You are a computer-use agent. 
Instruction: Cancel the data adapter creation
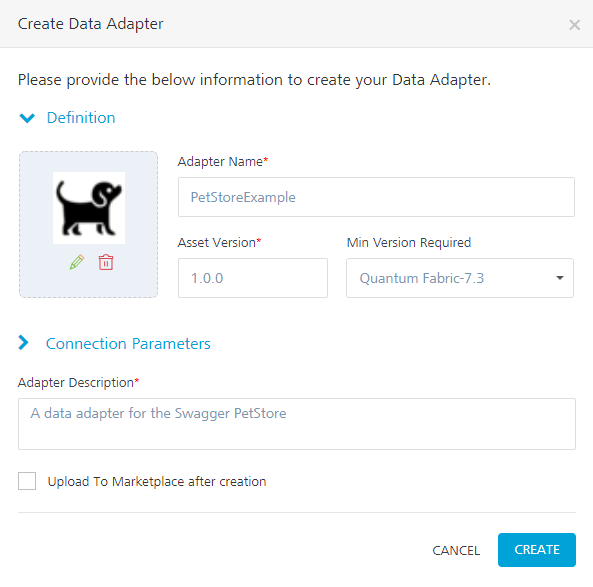pos(456,550)
